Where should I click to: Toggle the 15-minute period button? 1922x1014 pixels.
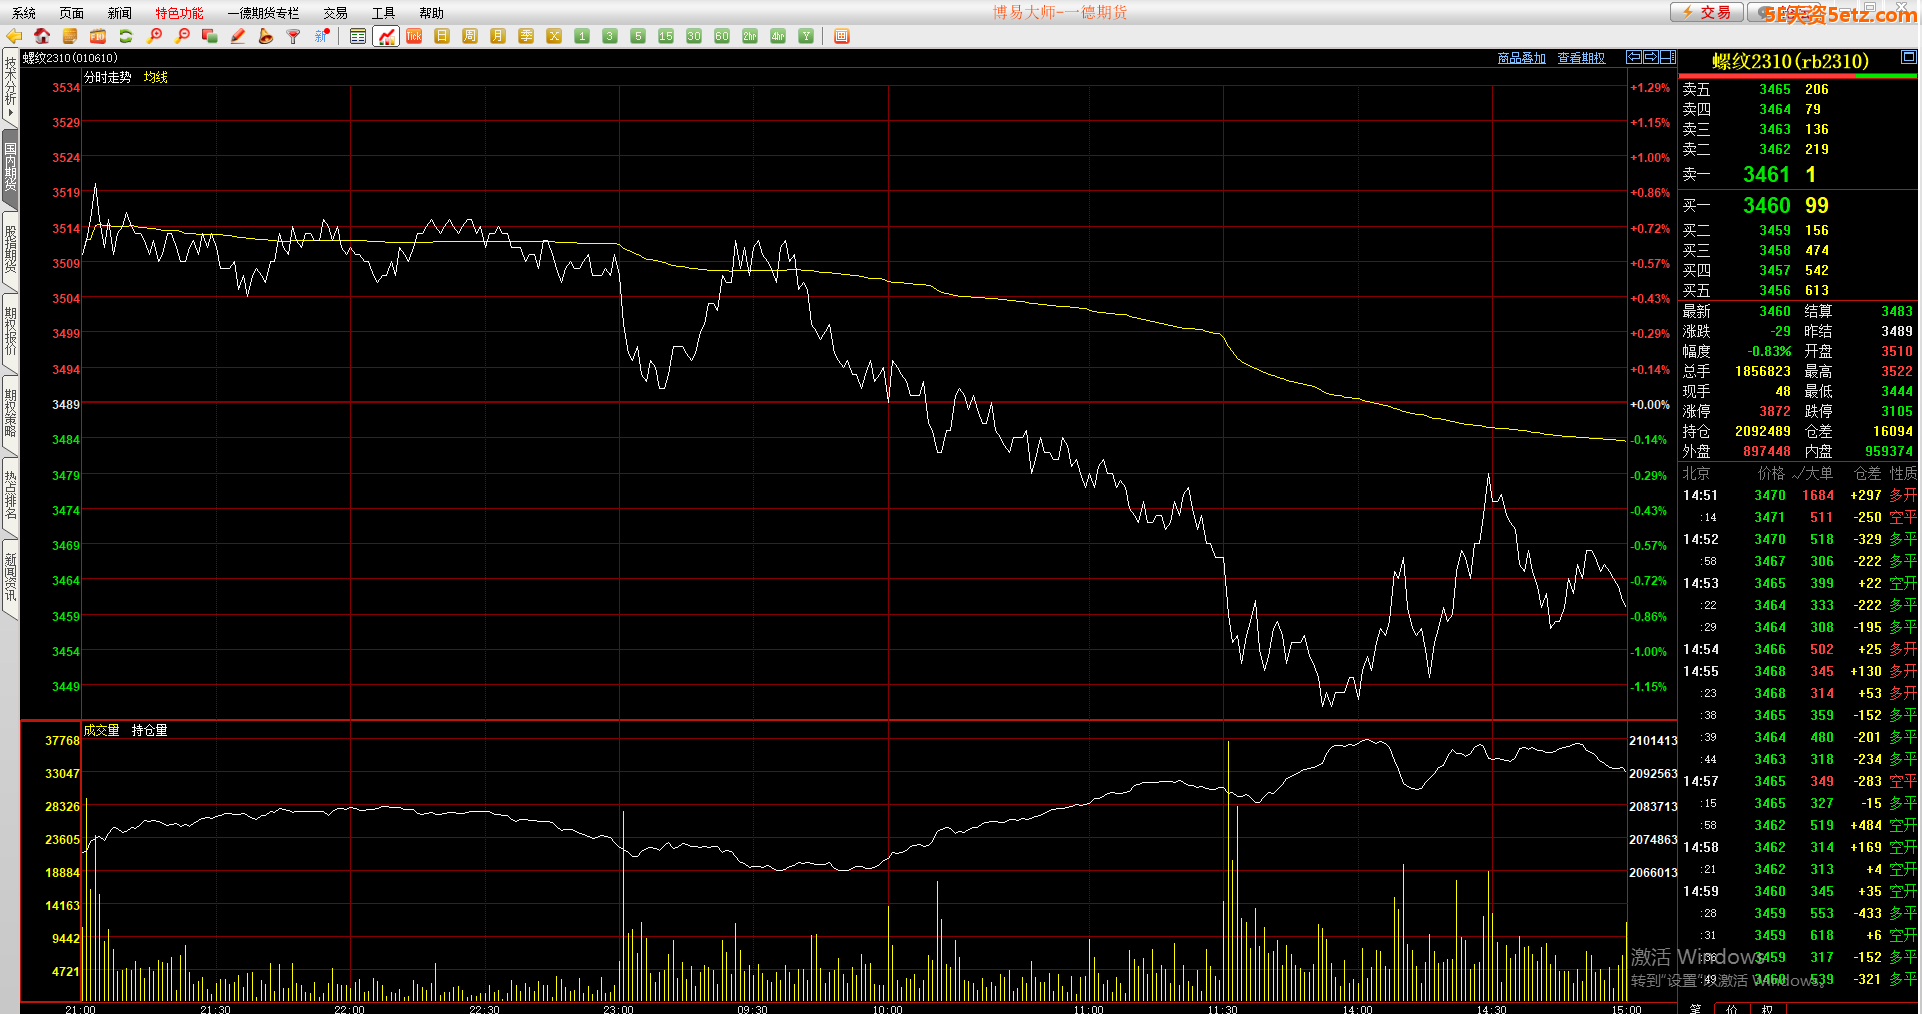(x=666, y=36)
